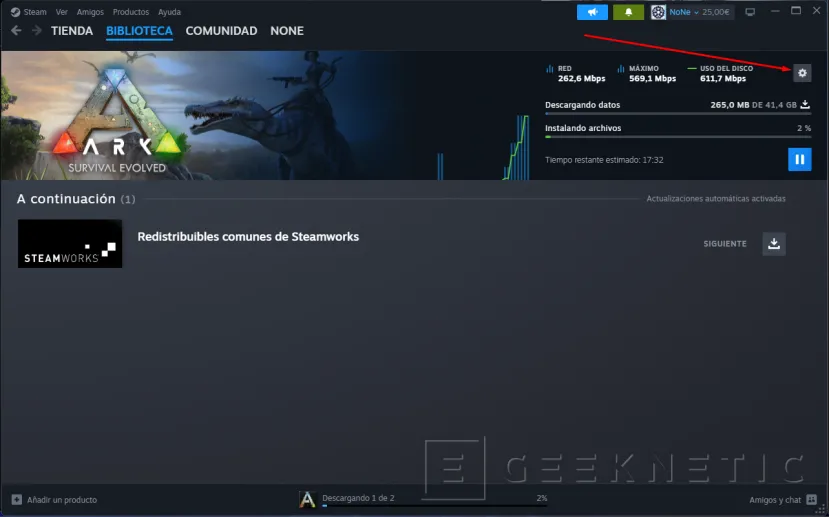This screenshot has width=829, height=517.
Task: Switch to the BIBLIOTECA tab
Action: pyautogui.click(x=140, y=31)
